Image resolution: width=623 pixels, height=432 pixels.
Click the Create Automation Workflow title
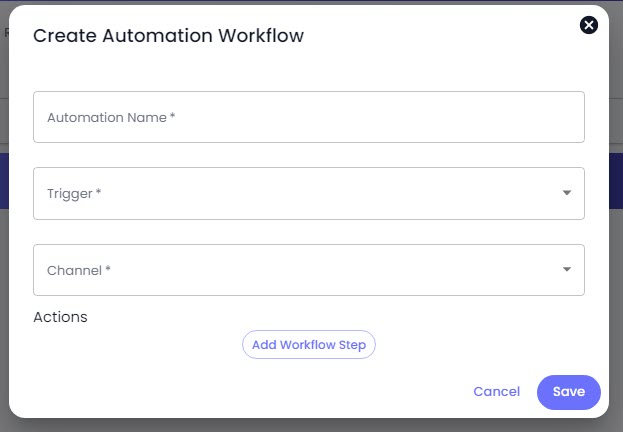click(168, 35)
